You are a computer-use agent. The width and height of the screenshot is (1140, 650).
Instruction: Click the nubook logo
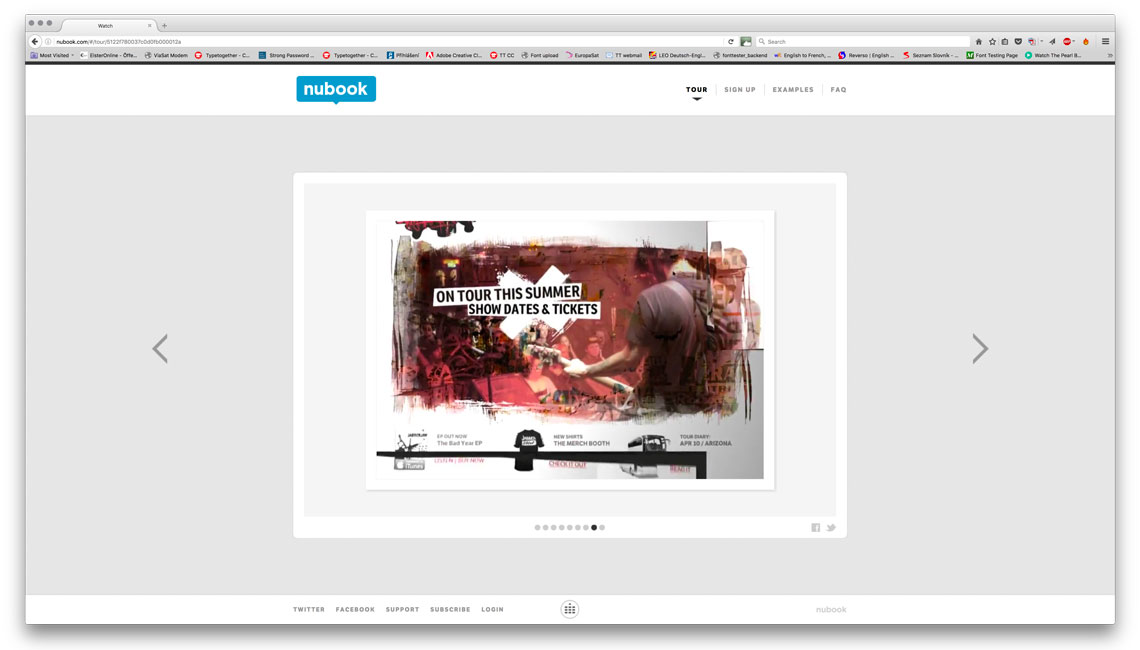336,89
